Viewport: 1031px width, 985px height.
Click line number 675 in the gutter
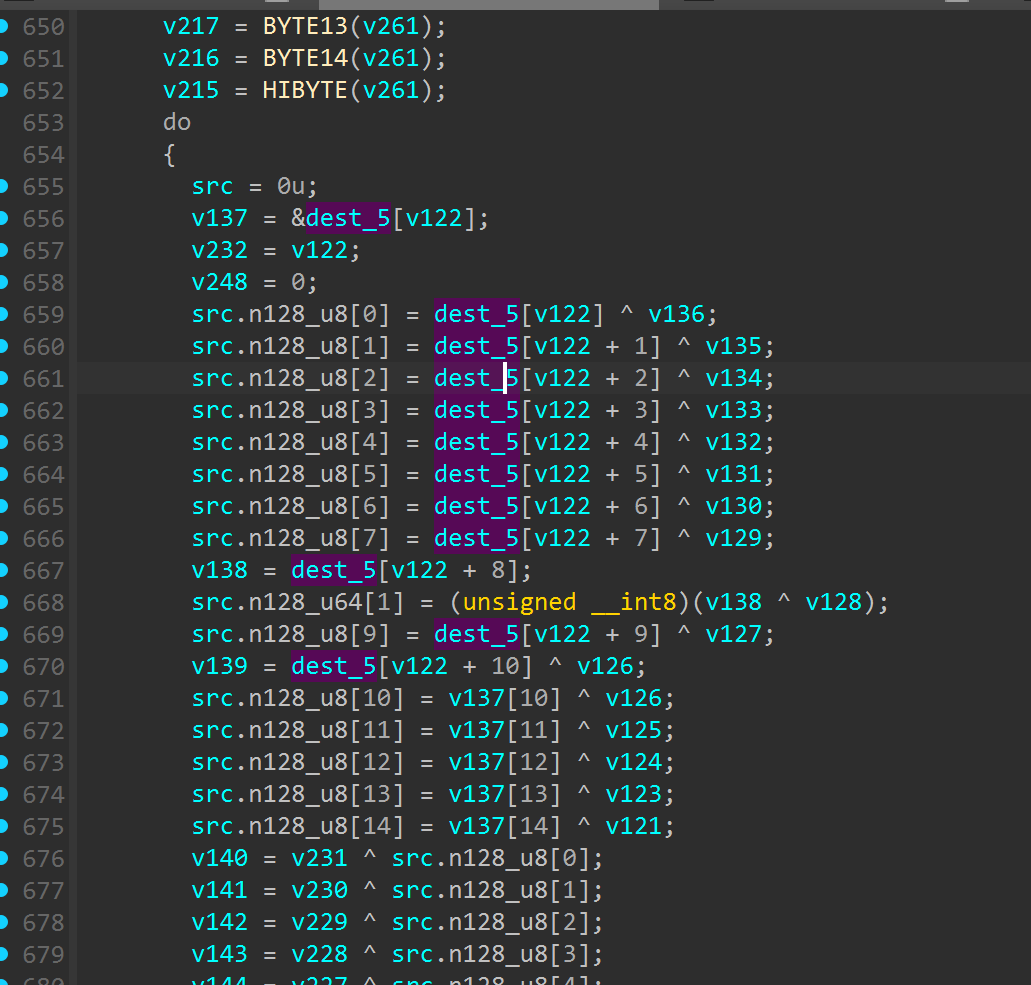43,827
